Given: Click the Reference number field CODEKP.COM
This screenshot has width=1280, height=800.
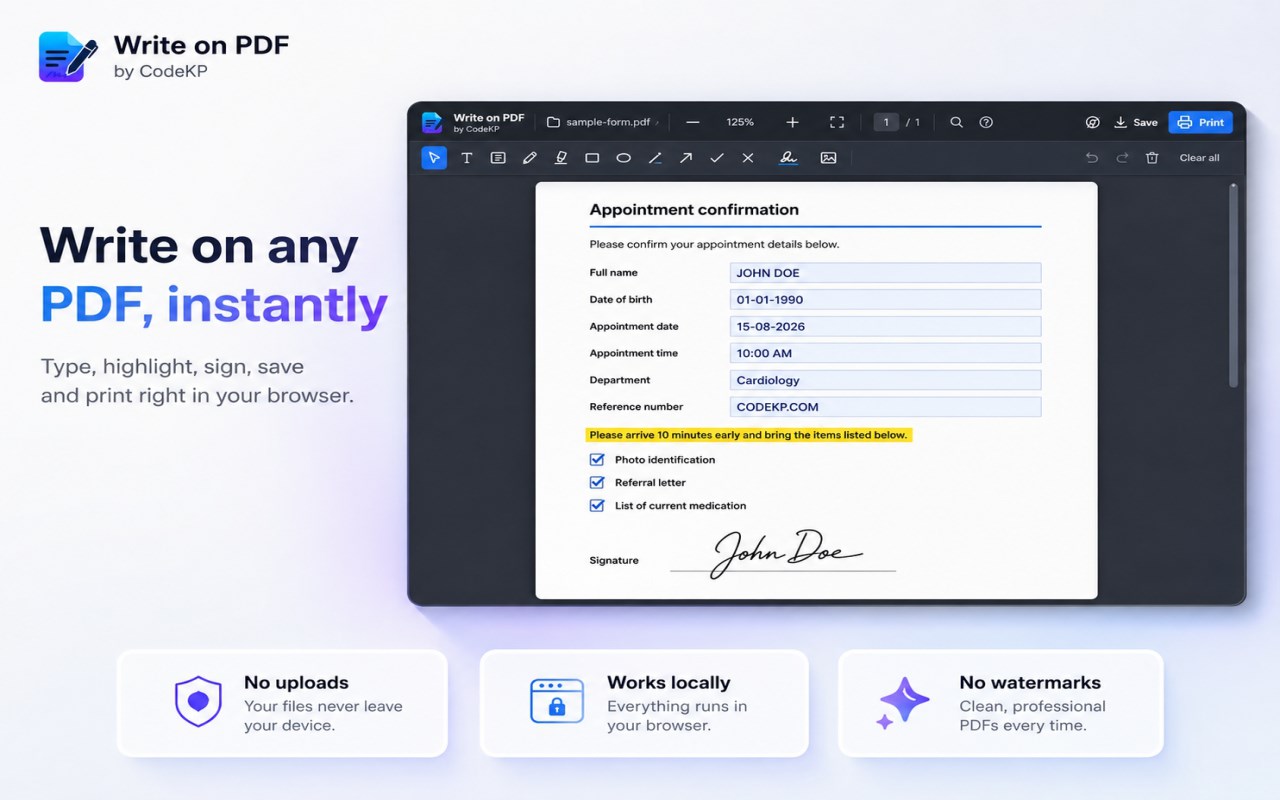Looking at the screenshot, I should [x=885, y=407].
